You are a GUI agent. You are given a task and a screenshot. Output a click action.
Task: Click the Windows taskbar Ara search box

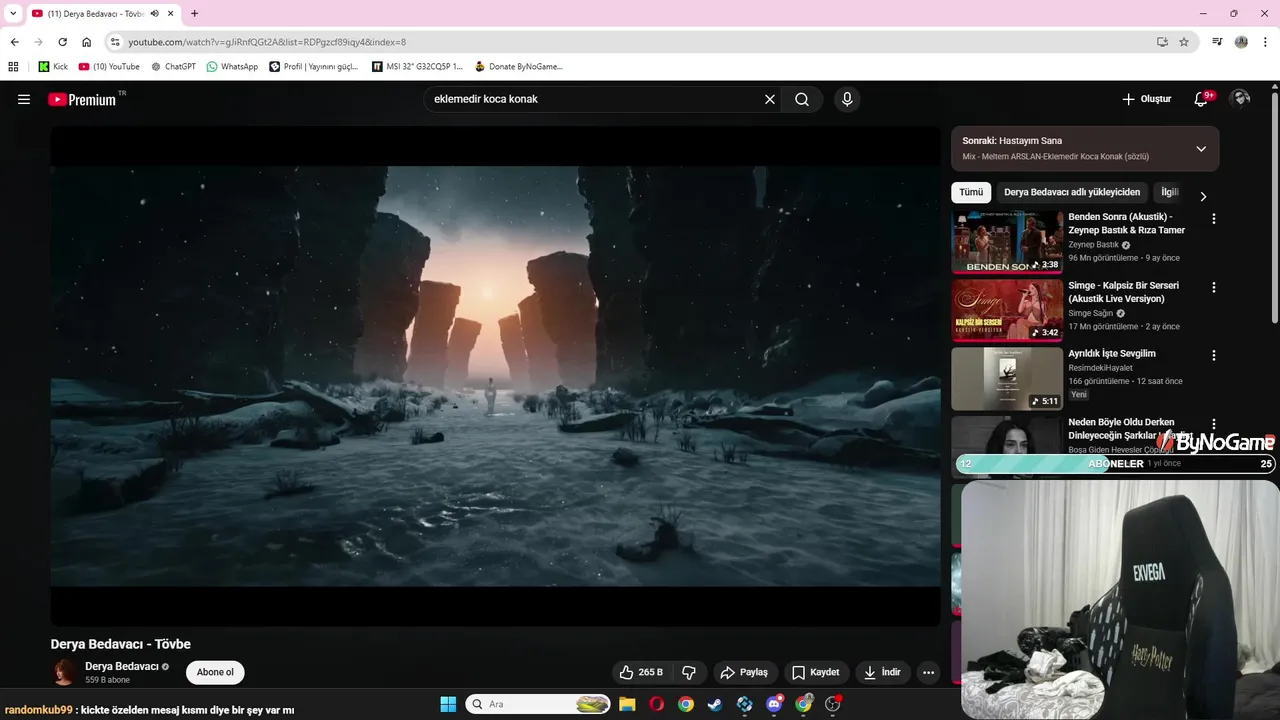point(538,704)
